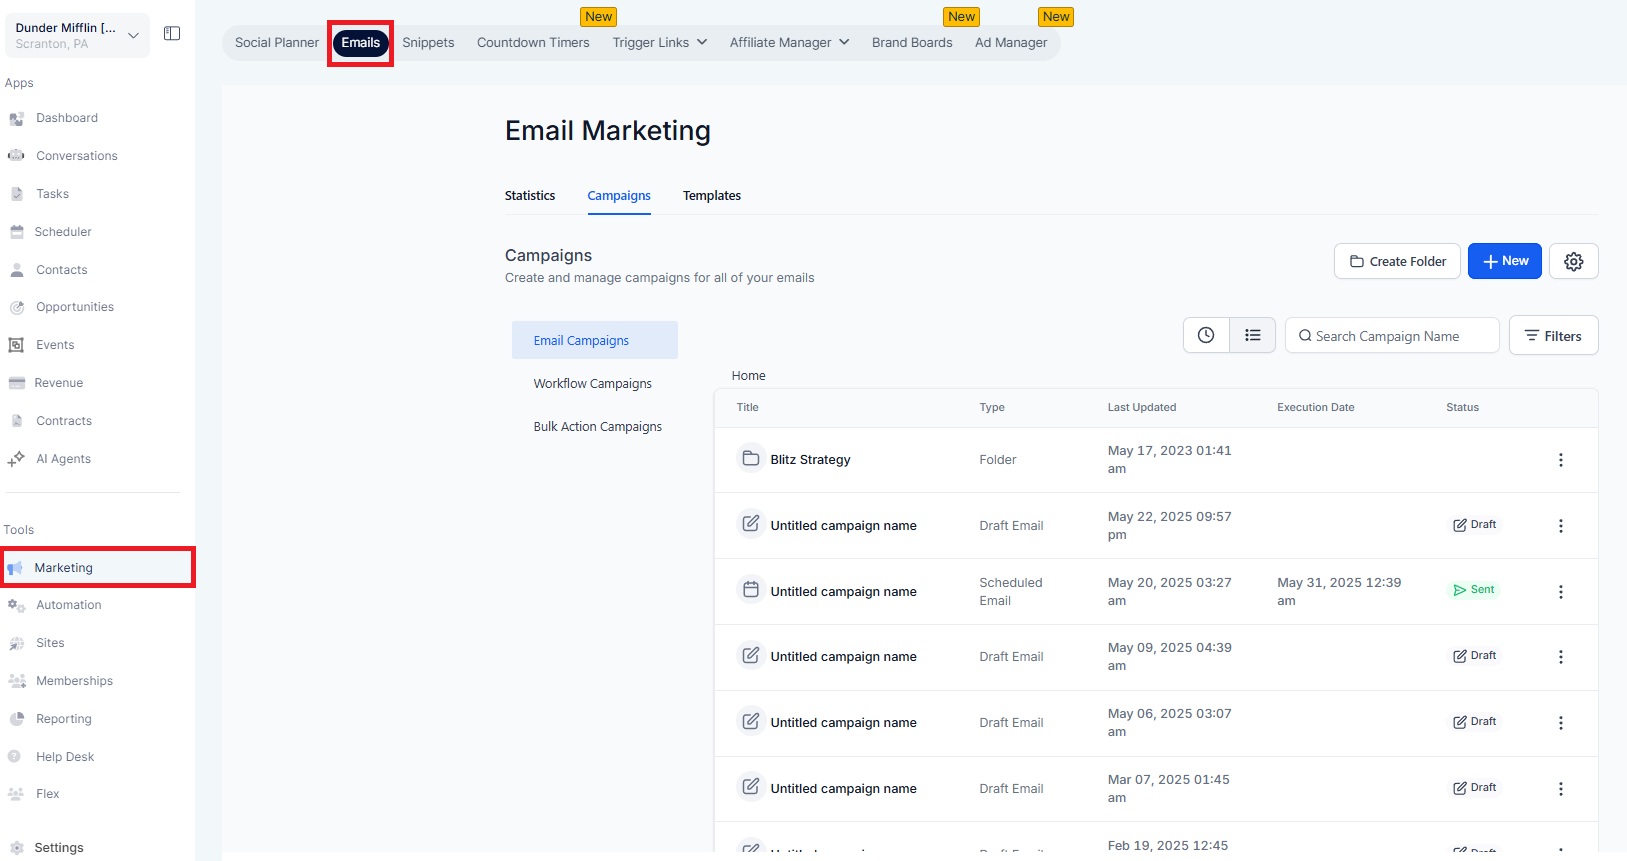Image resolution: width=1627 pixels, height=861 pixels.
Task: Open the Revenue card icon
Action: click(16, 383)
